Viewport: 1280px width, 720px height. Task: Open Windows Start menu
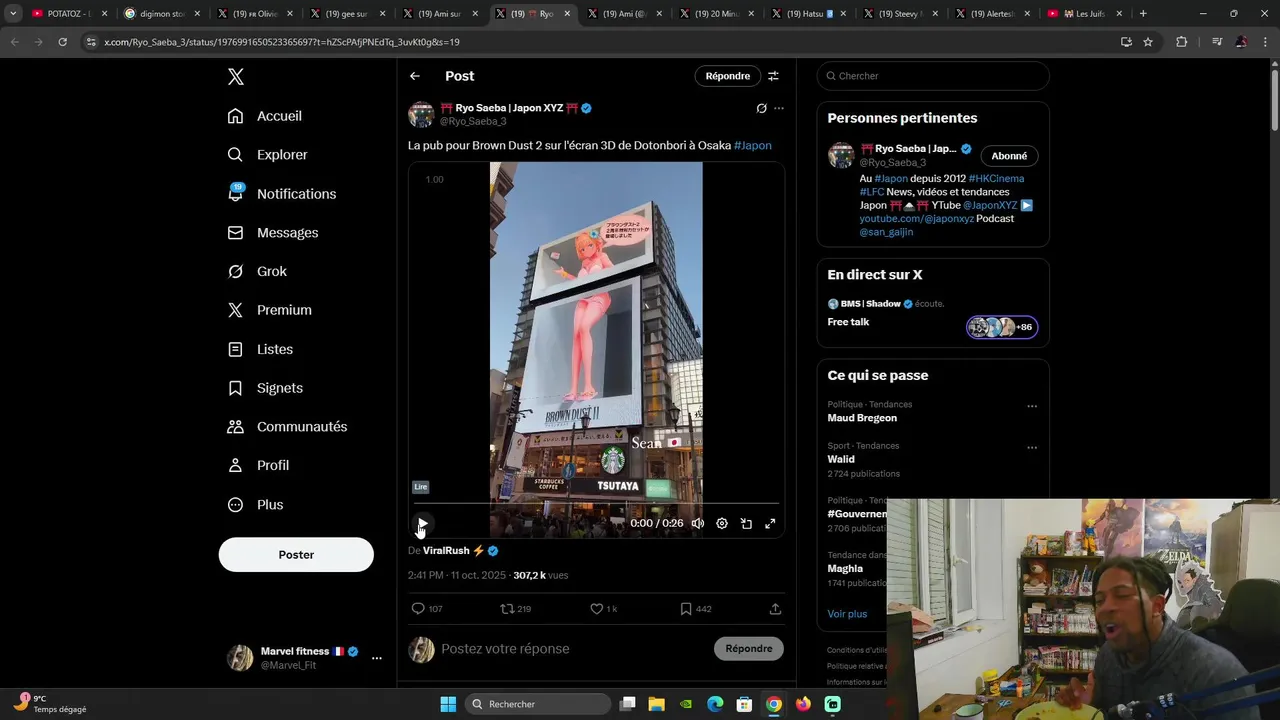click(x=448, y=704)
